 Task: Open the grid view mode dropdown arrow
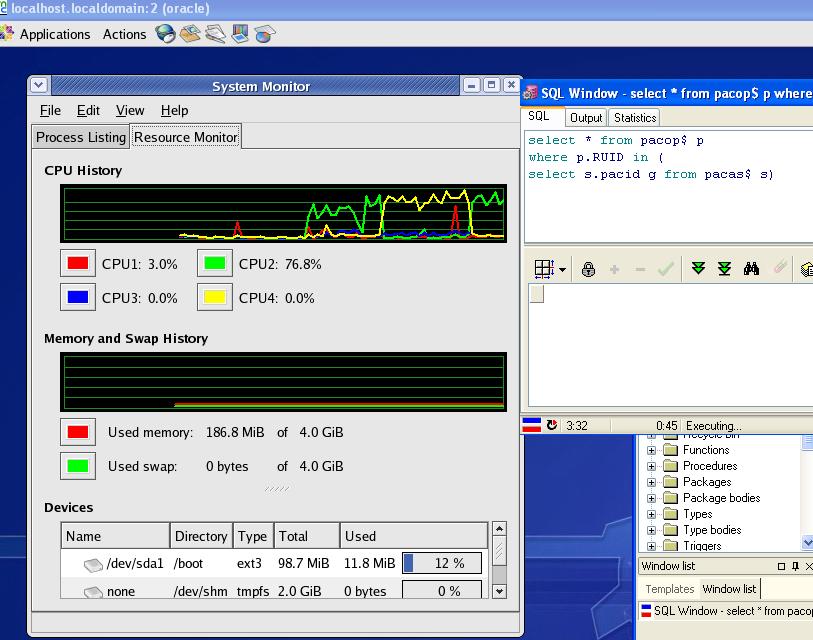click(563, 270)
